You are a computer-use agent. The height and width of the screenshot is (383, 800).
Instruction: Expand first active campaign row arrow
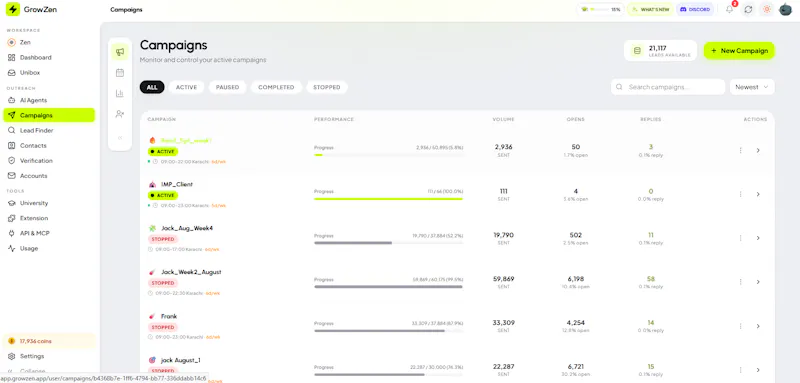click(758, 150)
